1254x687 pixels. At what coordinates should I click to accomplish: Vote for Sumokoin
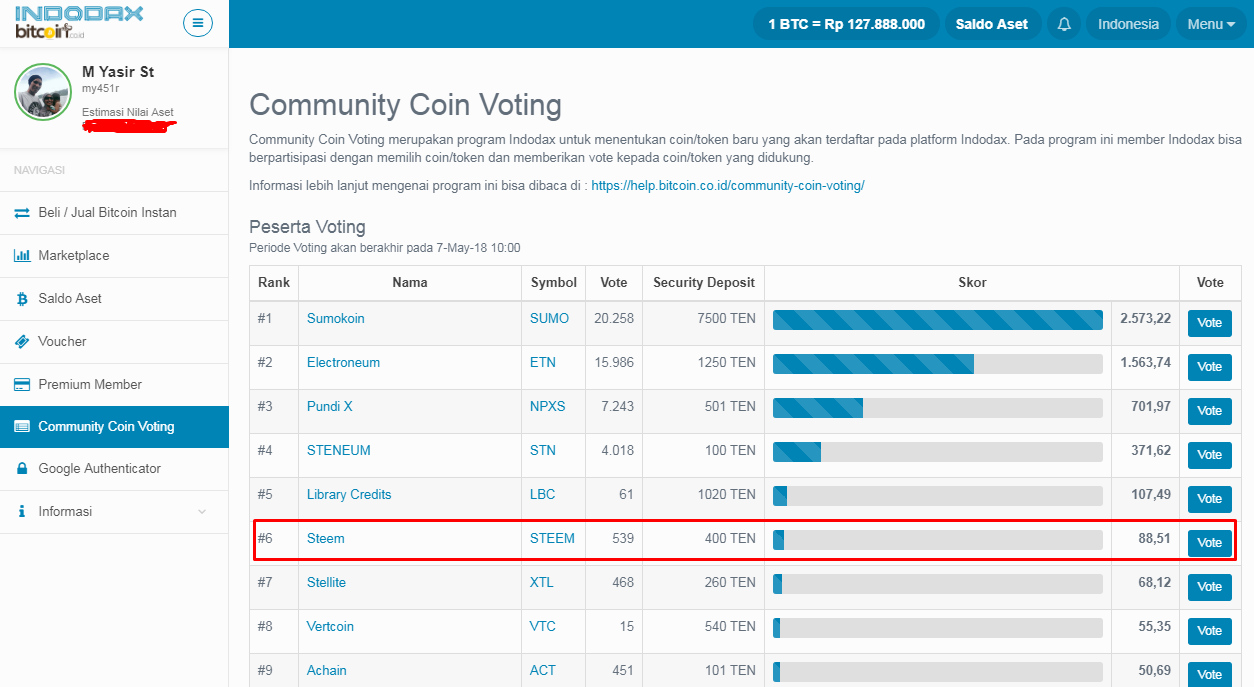[1209, 323]
